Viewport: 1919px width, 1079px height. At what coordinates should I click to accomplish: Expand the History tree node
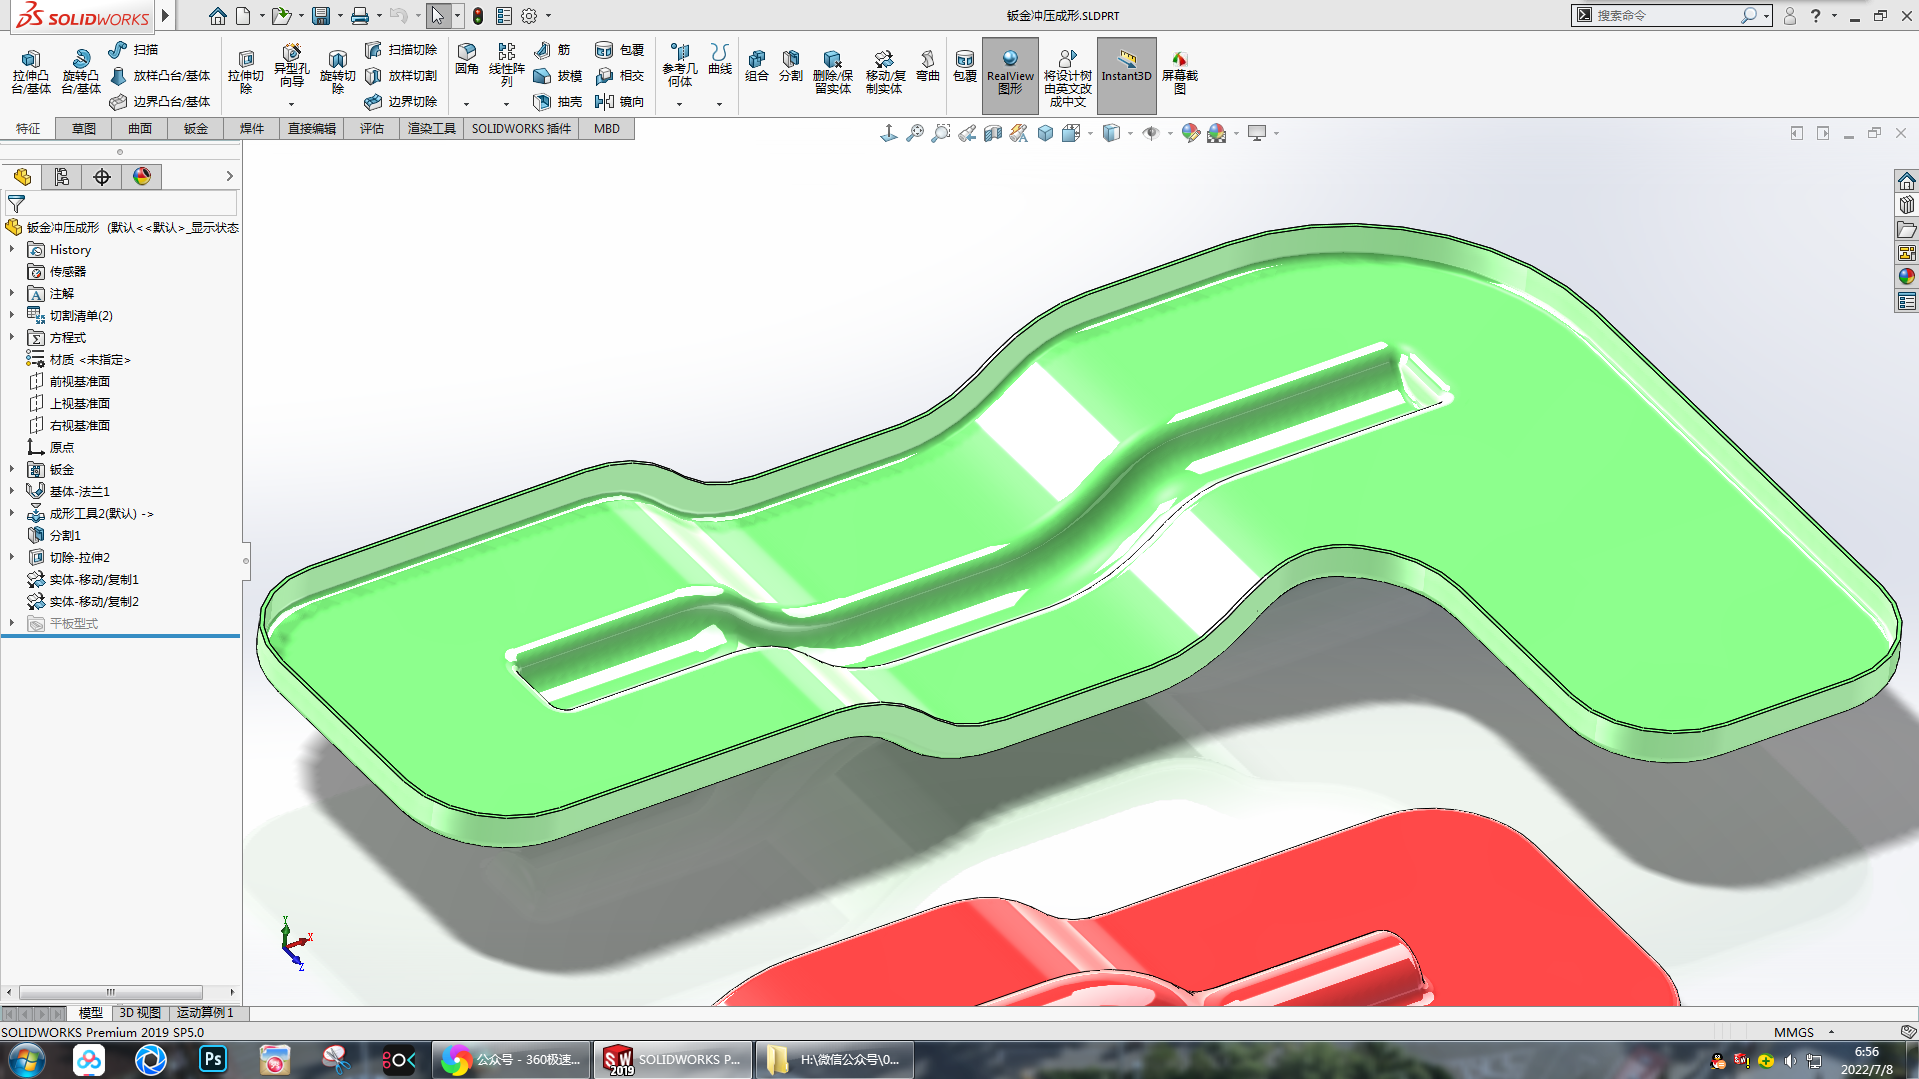coord(12,249)
